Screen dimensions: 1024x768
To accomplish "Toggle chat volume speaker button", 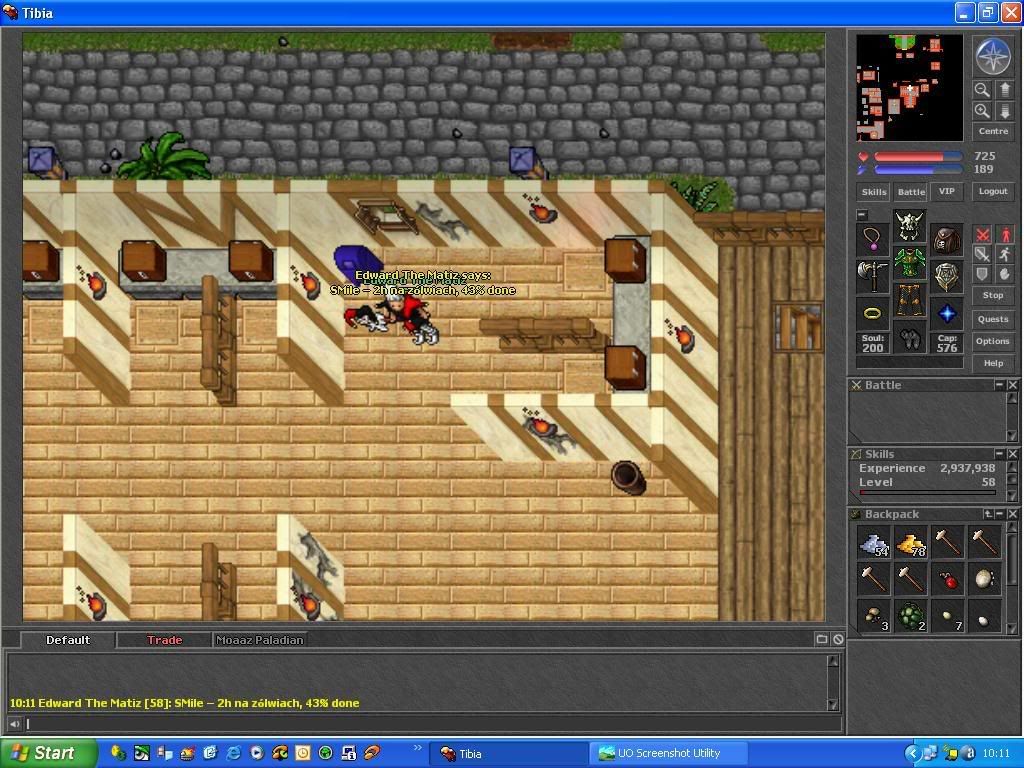I will [14, 724].
